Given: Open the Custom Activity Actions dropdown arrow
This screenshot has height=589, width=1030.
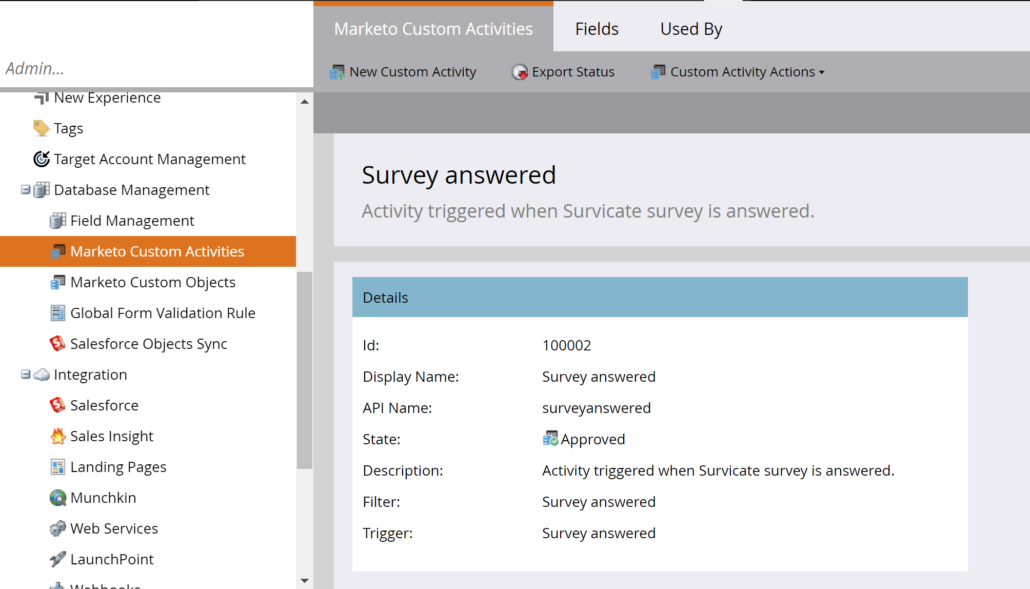Looking at the screenshot, I should [822, 73].
